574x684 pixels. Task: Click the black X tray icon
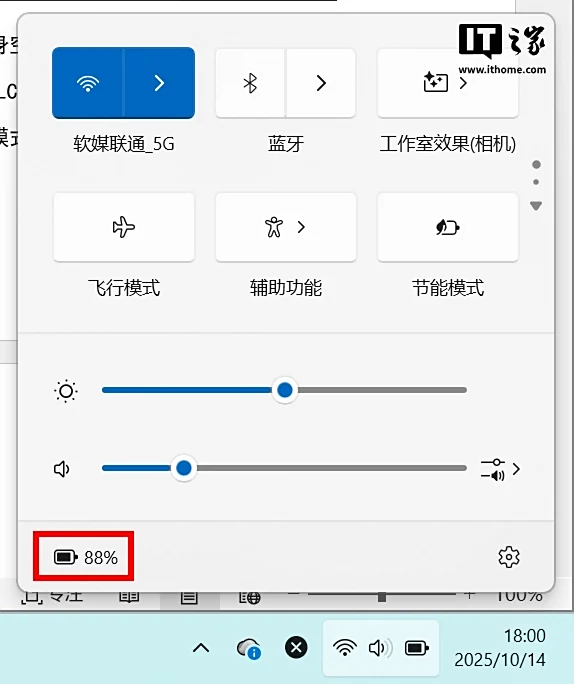tap(296, 647)
